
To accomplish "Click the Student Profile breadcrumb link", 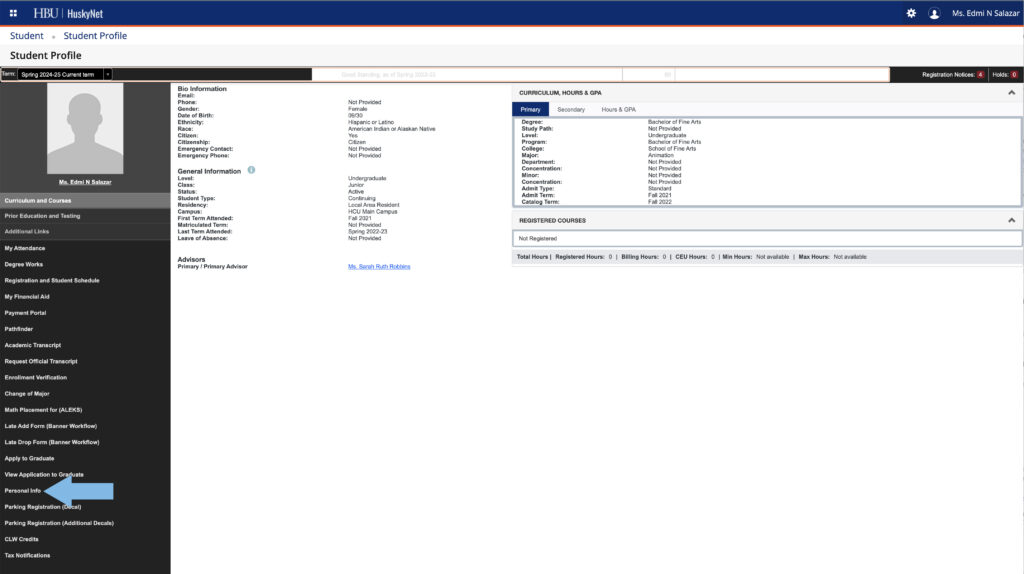I will point(95,36).
